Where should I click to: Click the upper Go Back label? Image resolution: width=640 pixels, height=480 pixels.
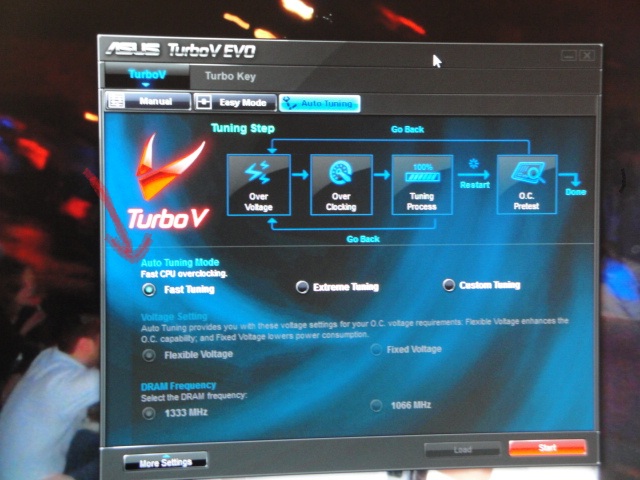(x=407, y=129)
